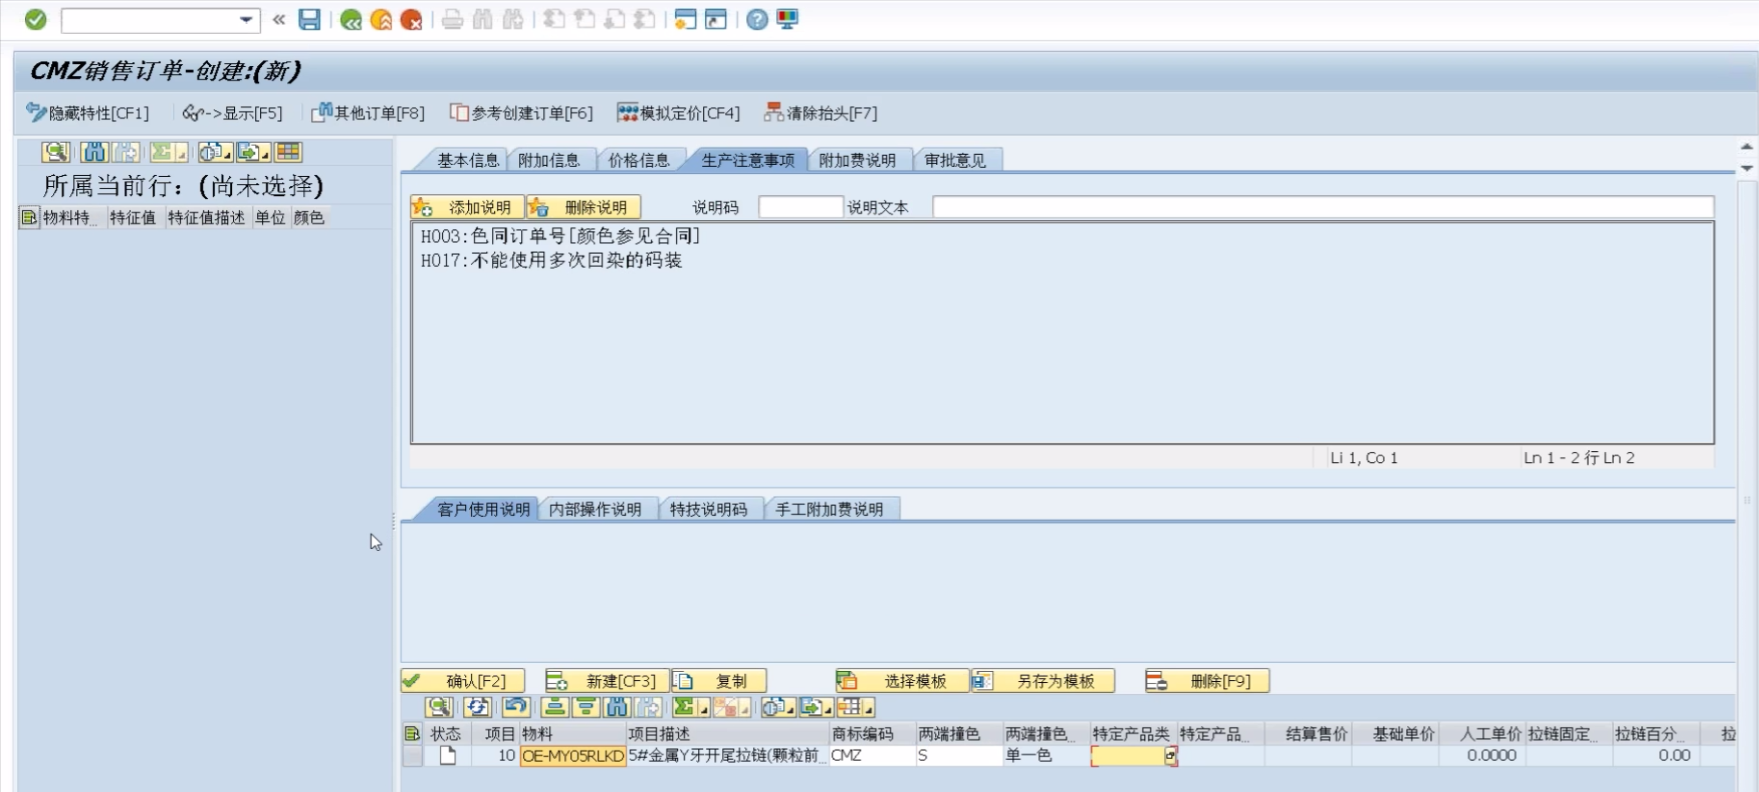The width and height of the screenshot is (1759, 792).
Task: Click 另存为模板 button
Action: click(x=1043, y=681)
